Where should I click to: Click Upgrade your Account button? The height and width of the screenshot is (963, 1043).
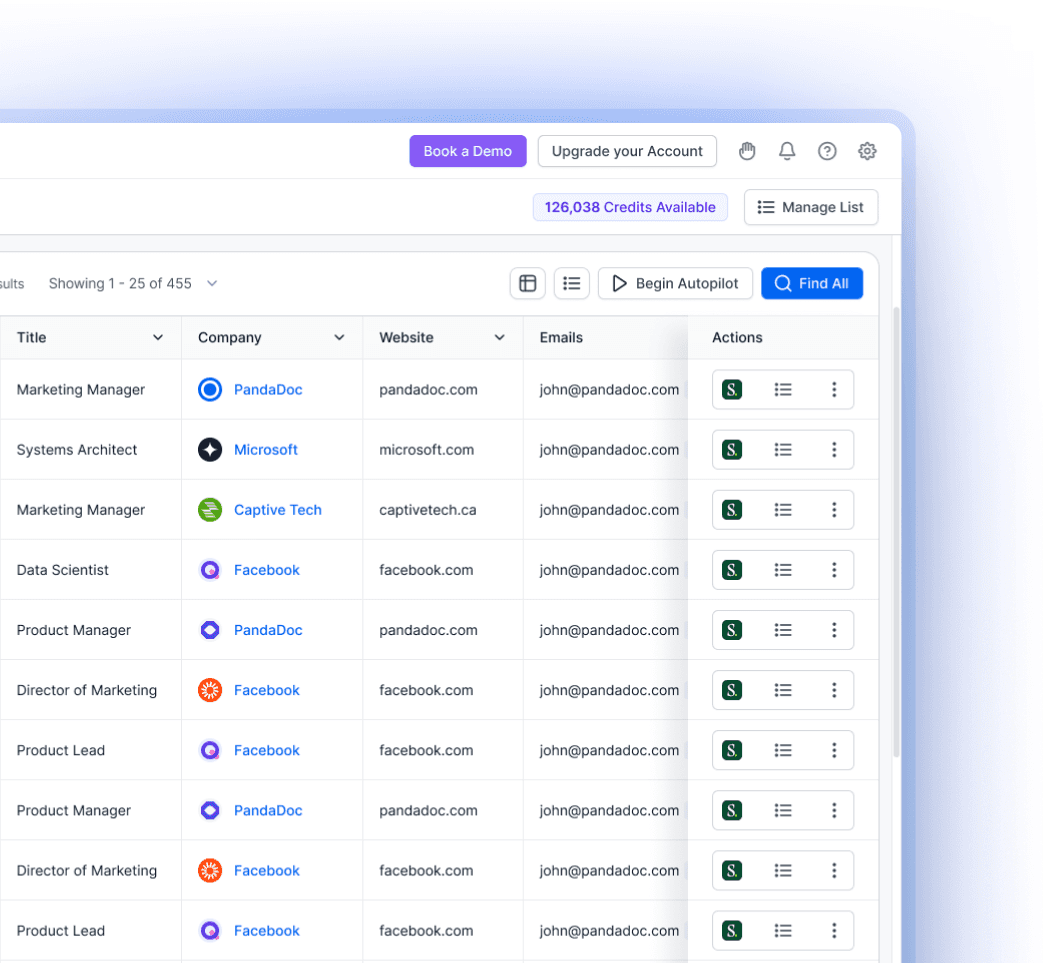pos(627,151)
